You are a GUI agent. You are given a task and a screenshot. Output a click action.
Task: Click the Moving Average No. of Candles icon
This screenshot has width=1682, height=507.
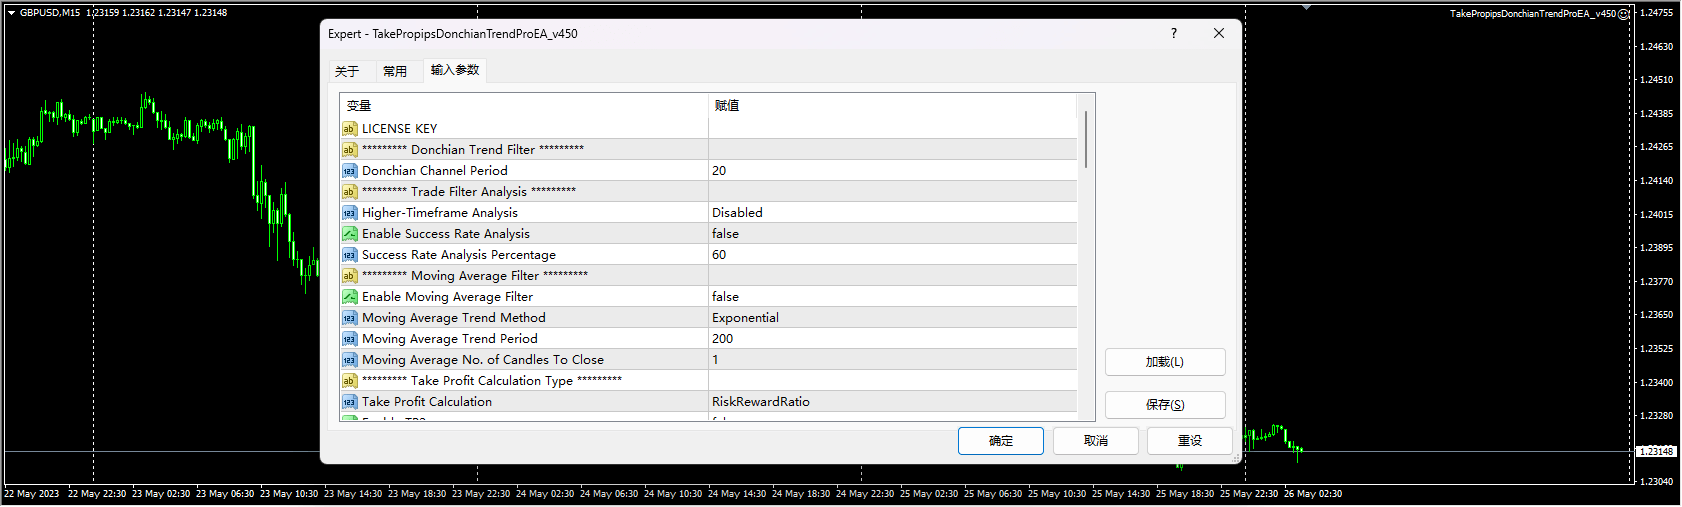(x=349, y=359)
